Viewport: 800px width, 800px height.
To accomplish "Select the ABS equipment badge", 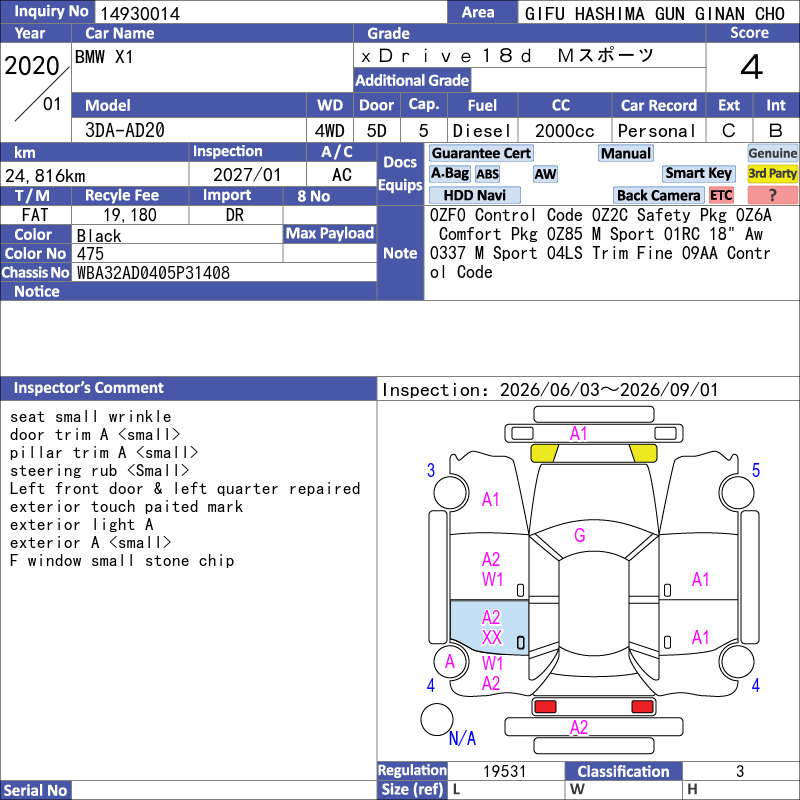I will 487,174.
